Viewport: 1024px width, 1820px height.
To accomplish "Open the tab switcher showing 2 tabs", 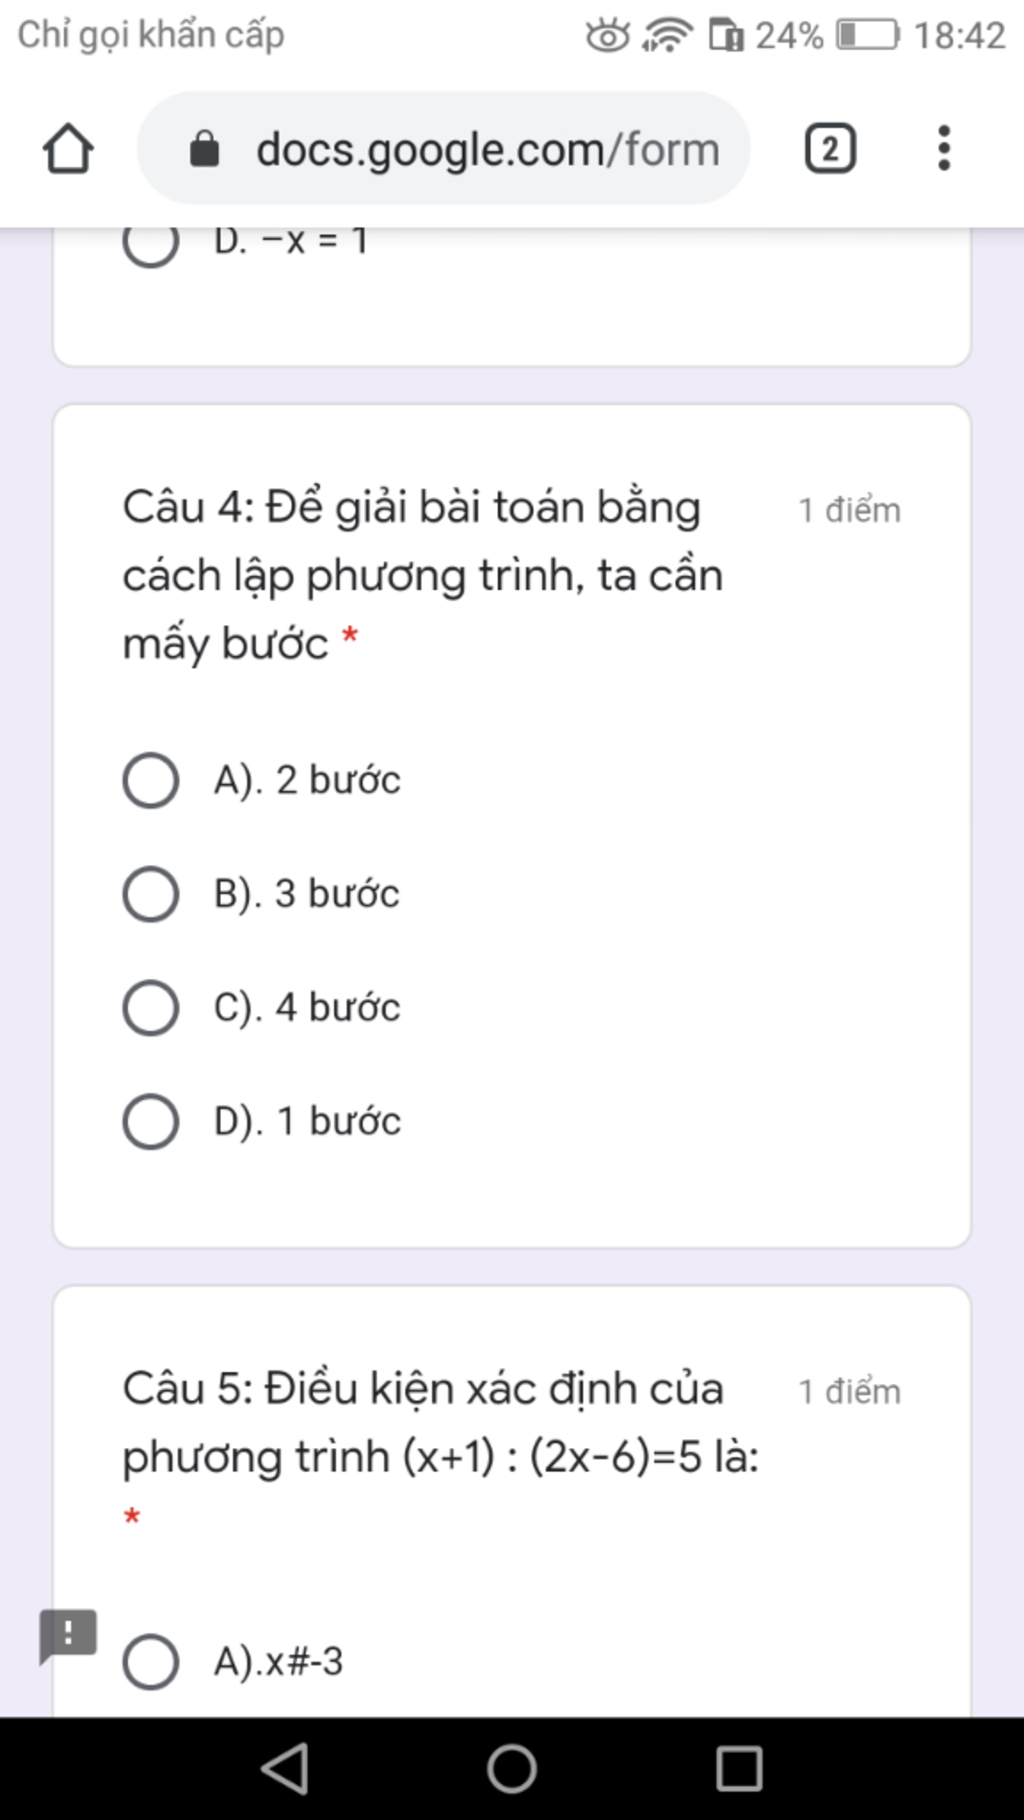I will [x=830, y=149].
